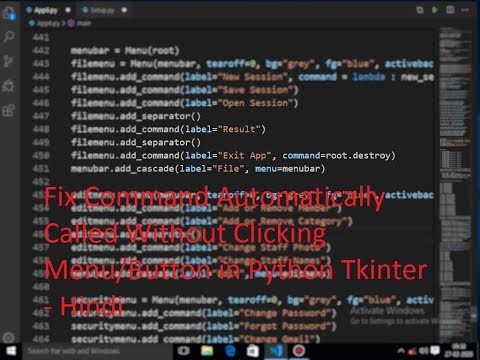Click "menu=menubar" on line 451

point(287,169)
